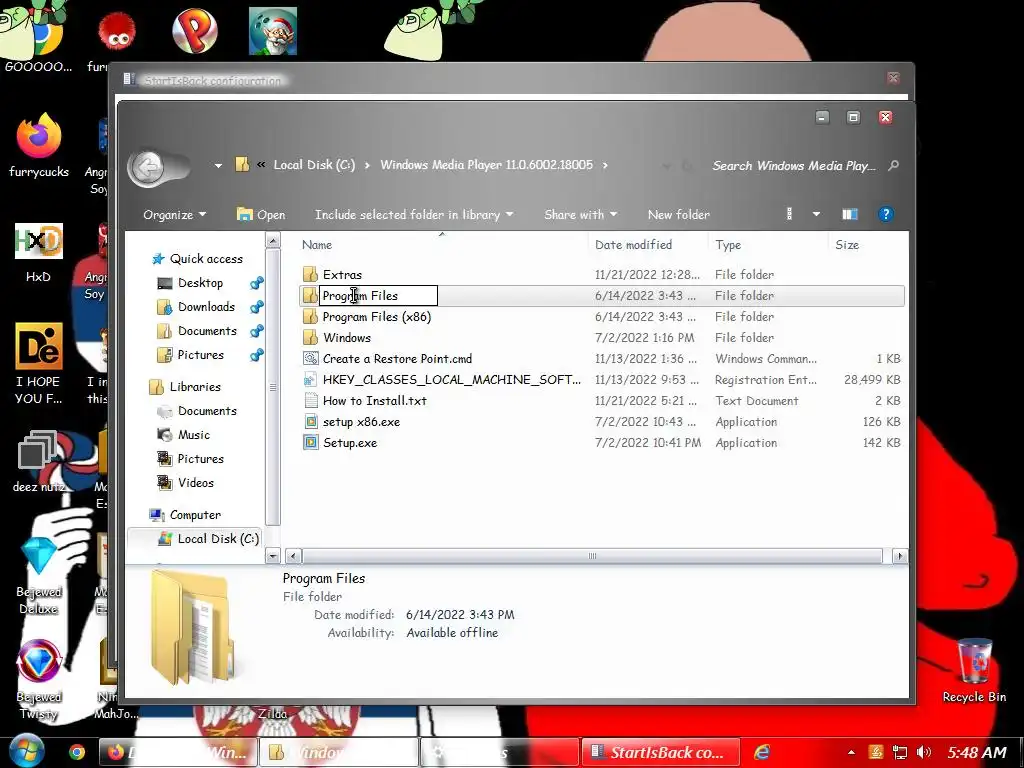This screenshot has height=768, width=1024.
Task: Open the Dreamweaver I HOPE YOU F... desktop icon
Action: click(39, 363)
